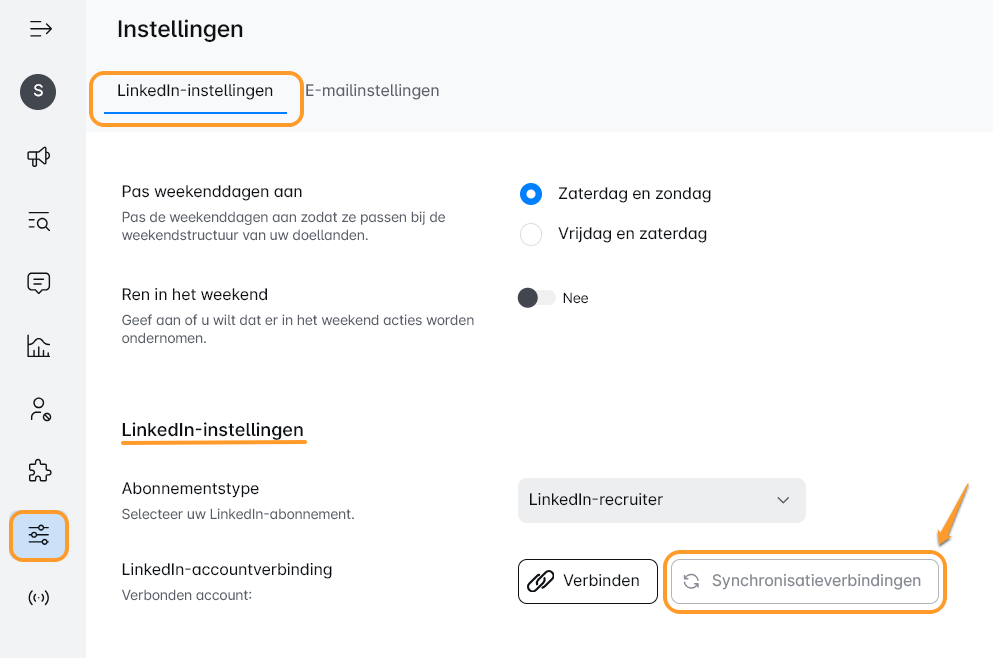Click the Synchronisatieverbindingen button
The image size is (993, 658).
(x=805, y=581)
